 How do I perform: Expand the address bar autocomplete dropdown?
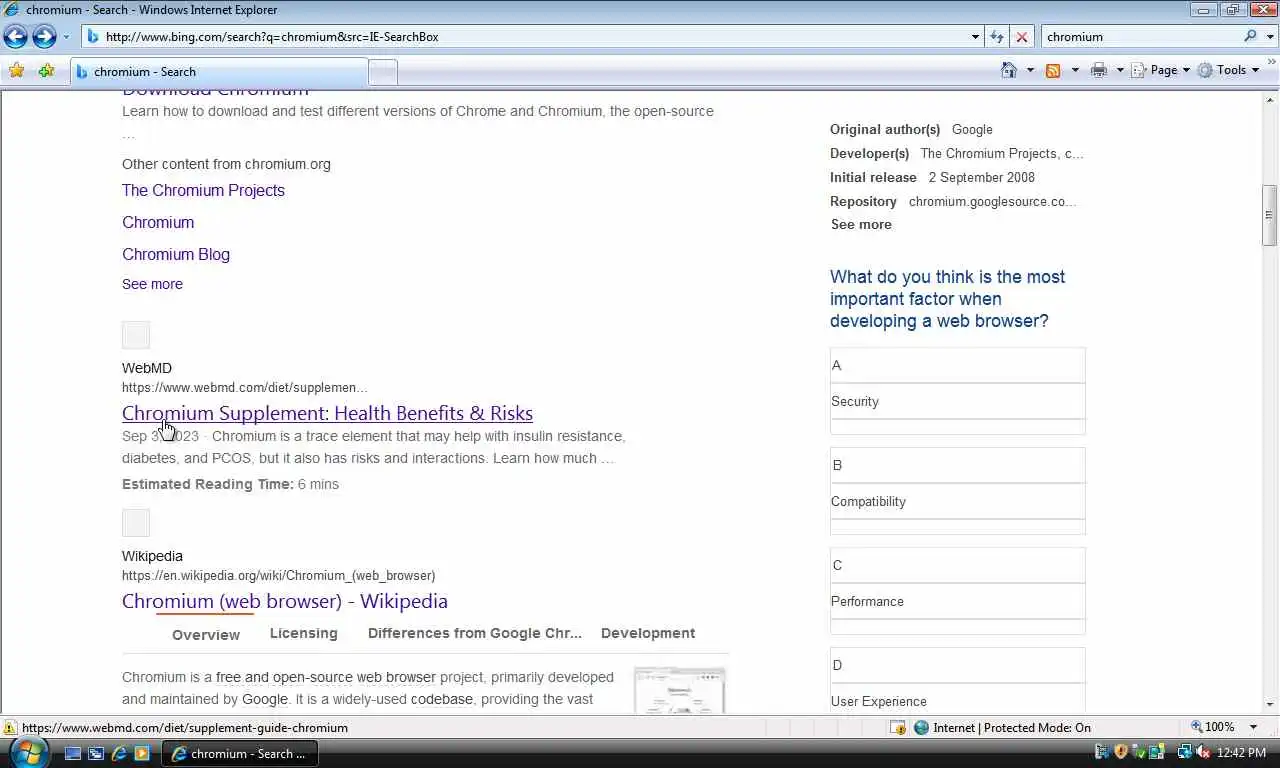tap(976, 37)
